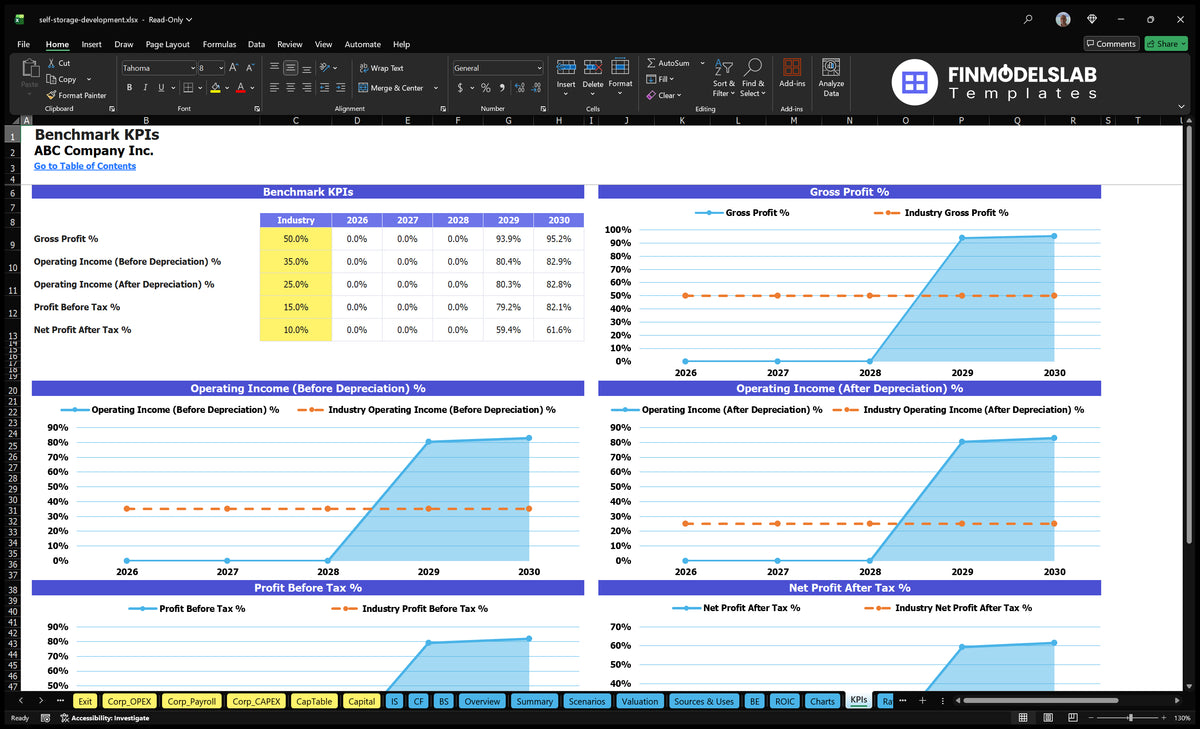Expand the Tahoma font name dropdown

pos(192,68)
